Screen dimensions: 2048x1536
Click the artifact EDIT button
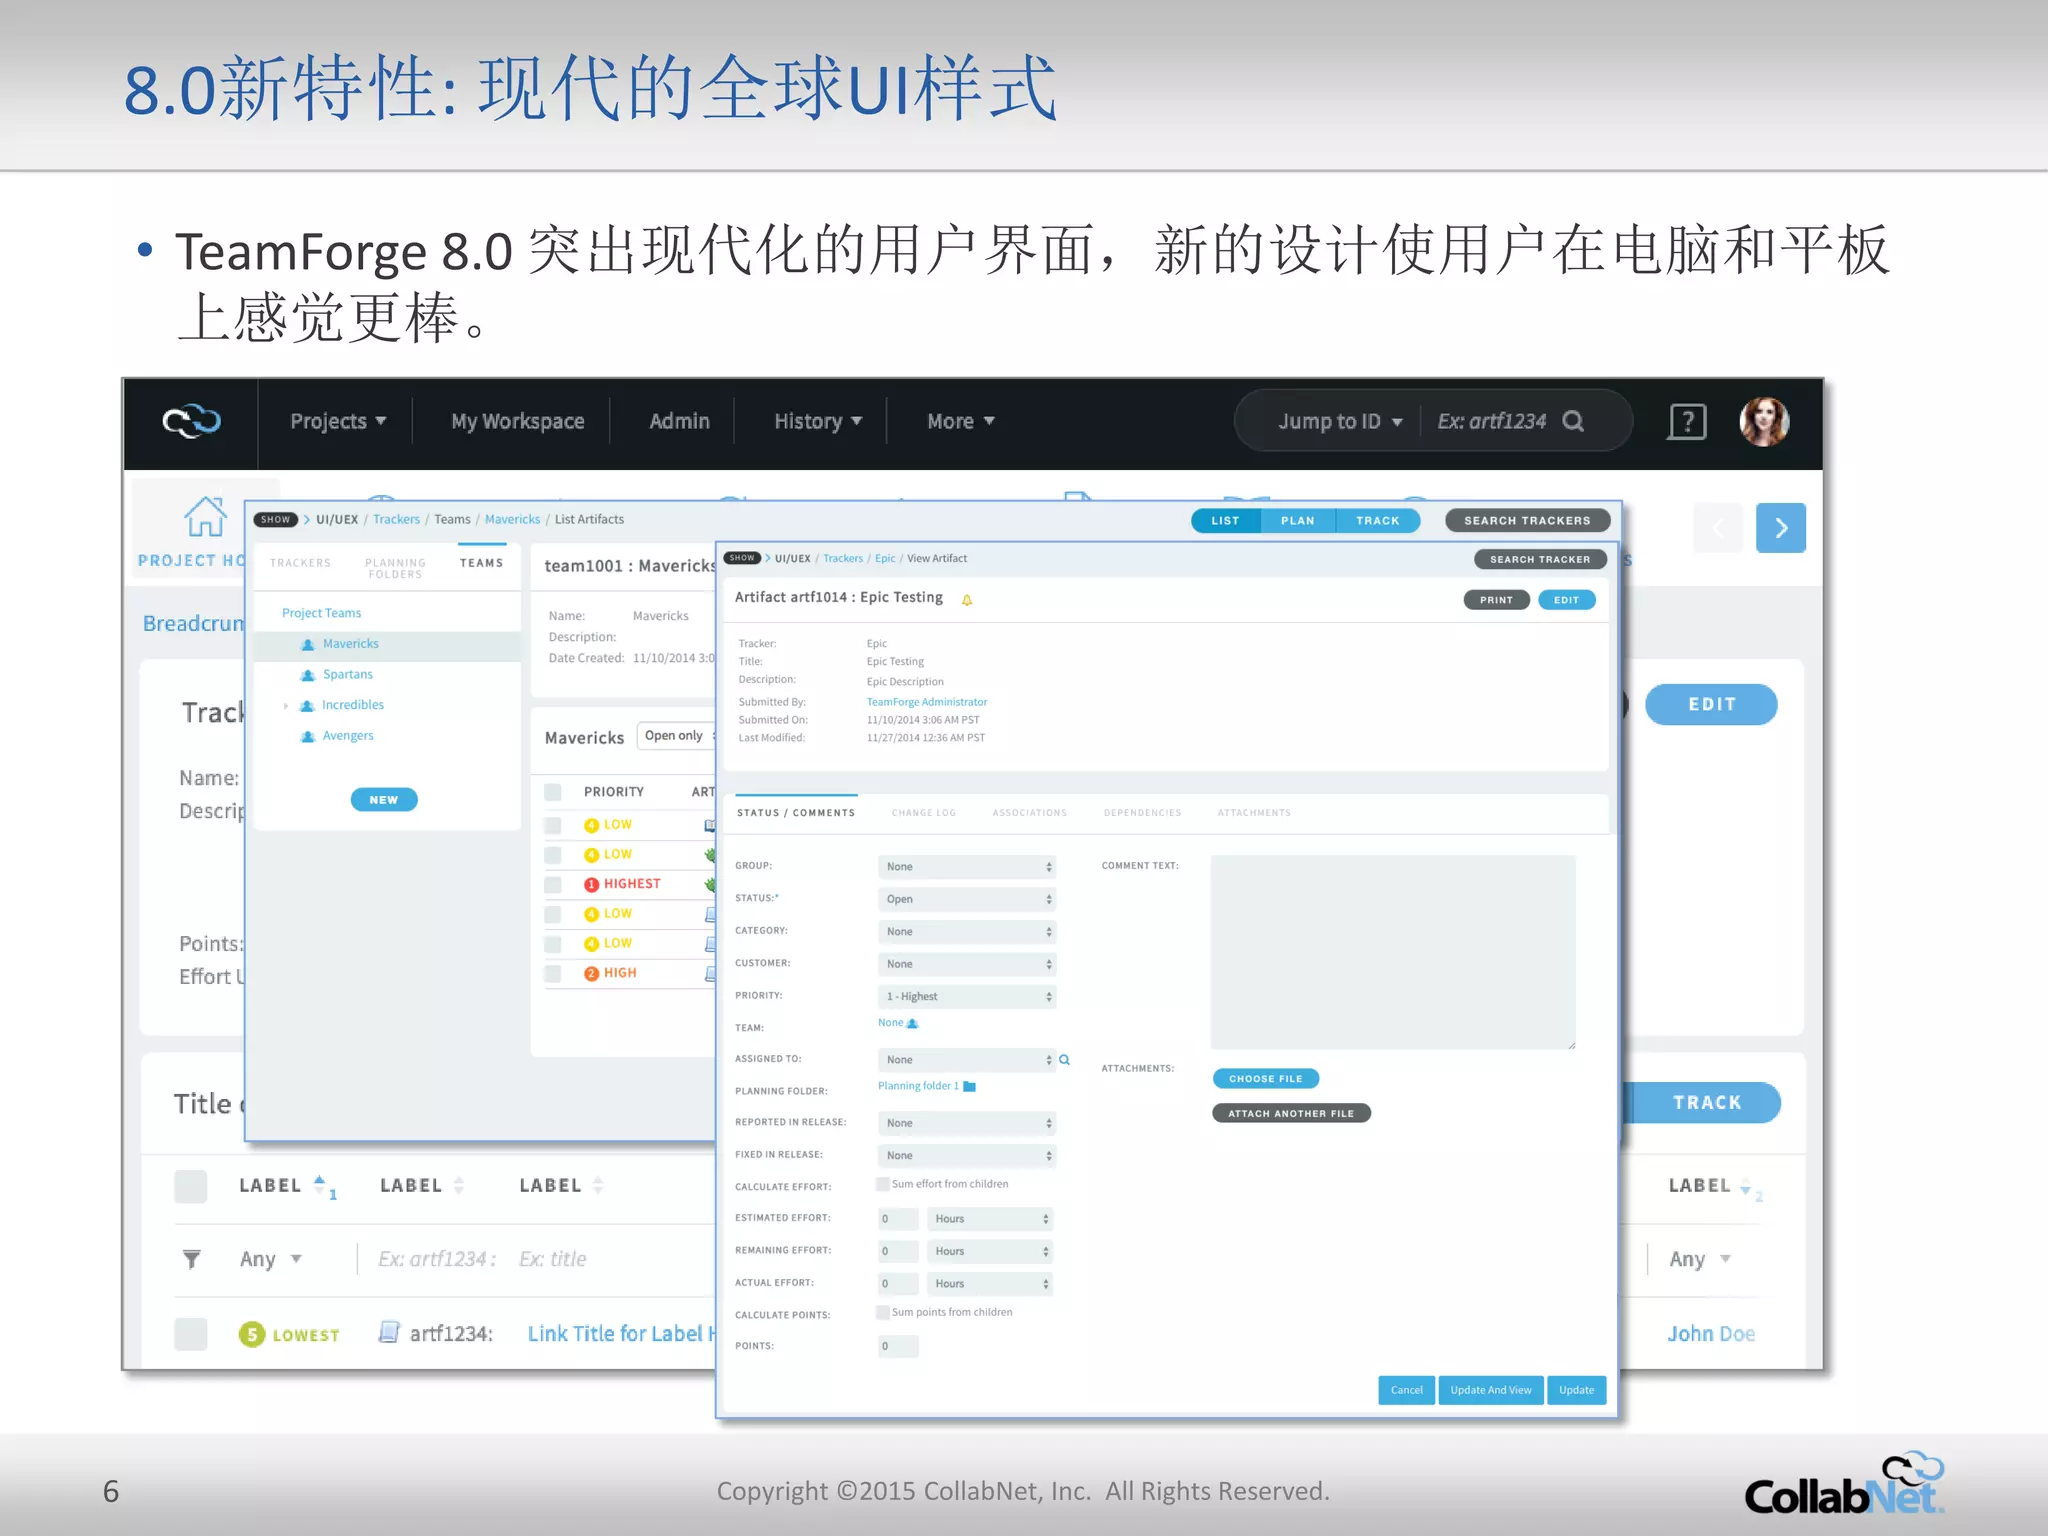pos(1567,600)
